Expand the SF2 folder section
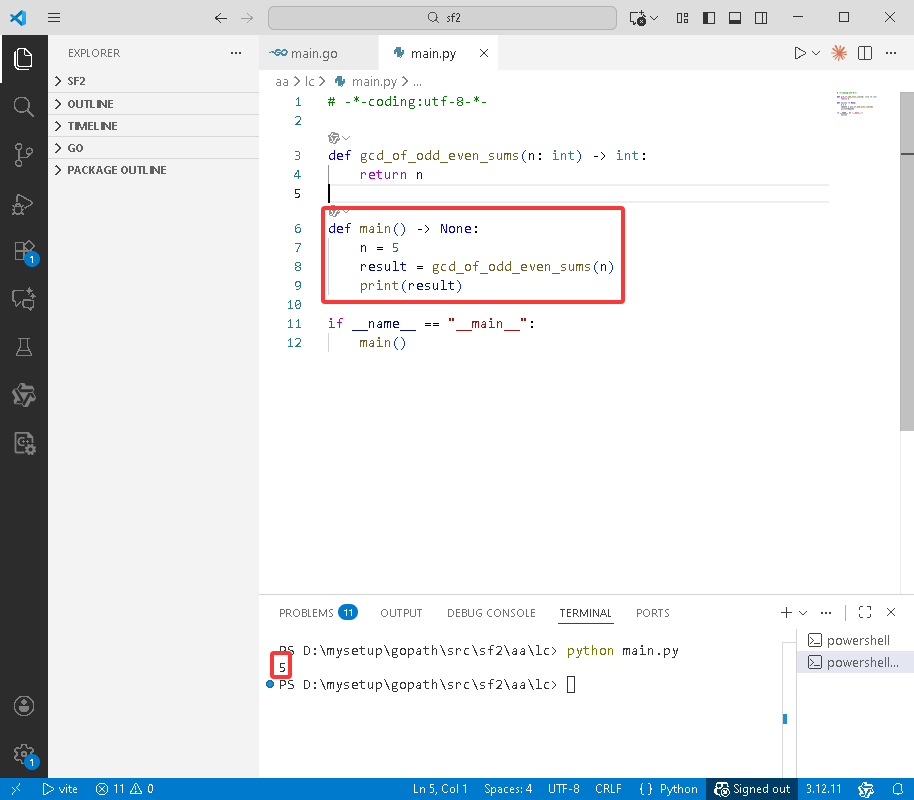 tap(154, 81)
